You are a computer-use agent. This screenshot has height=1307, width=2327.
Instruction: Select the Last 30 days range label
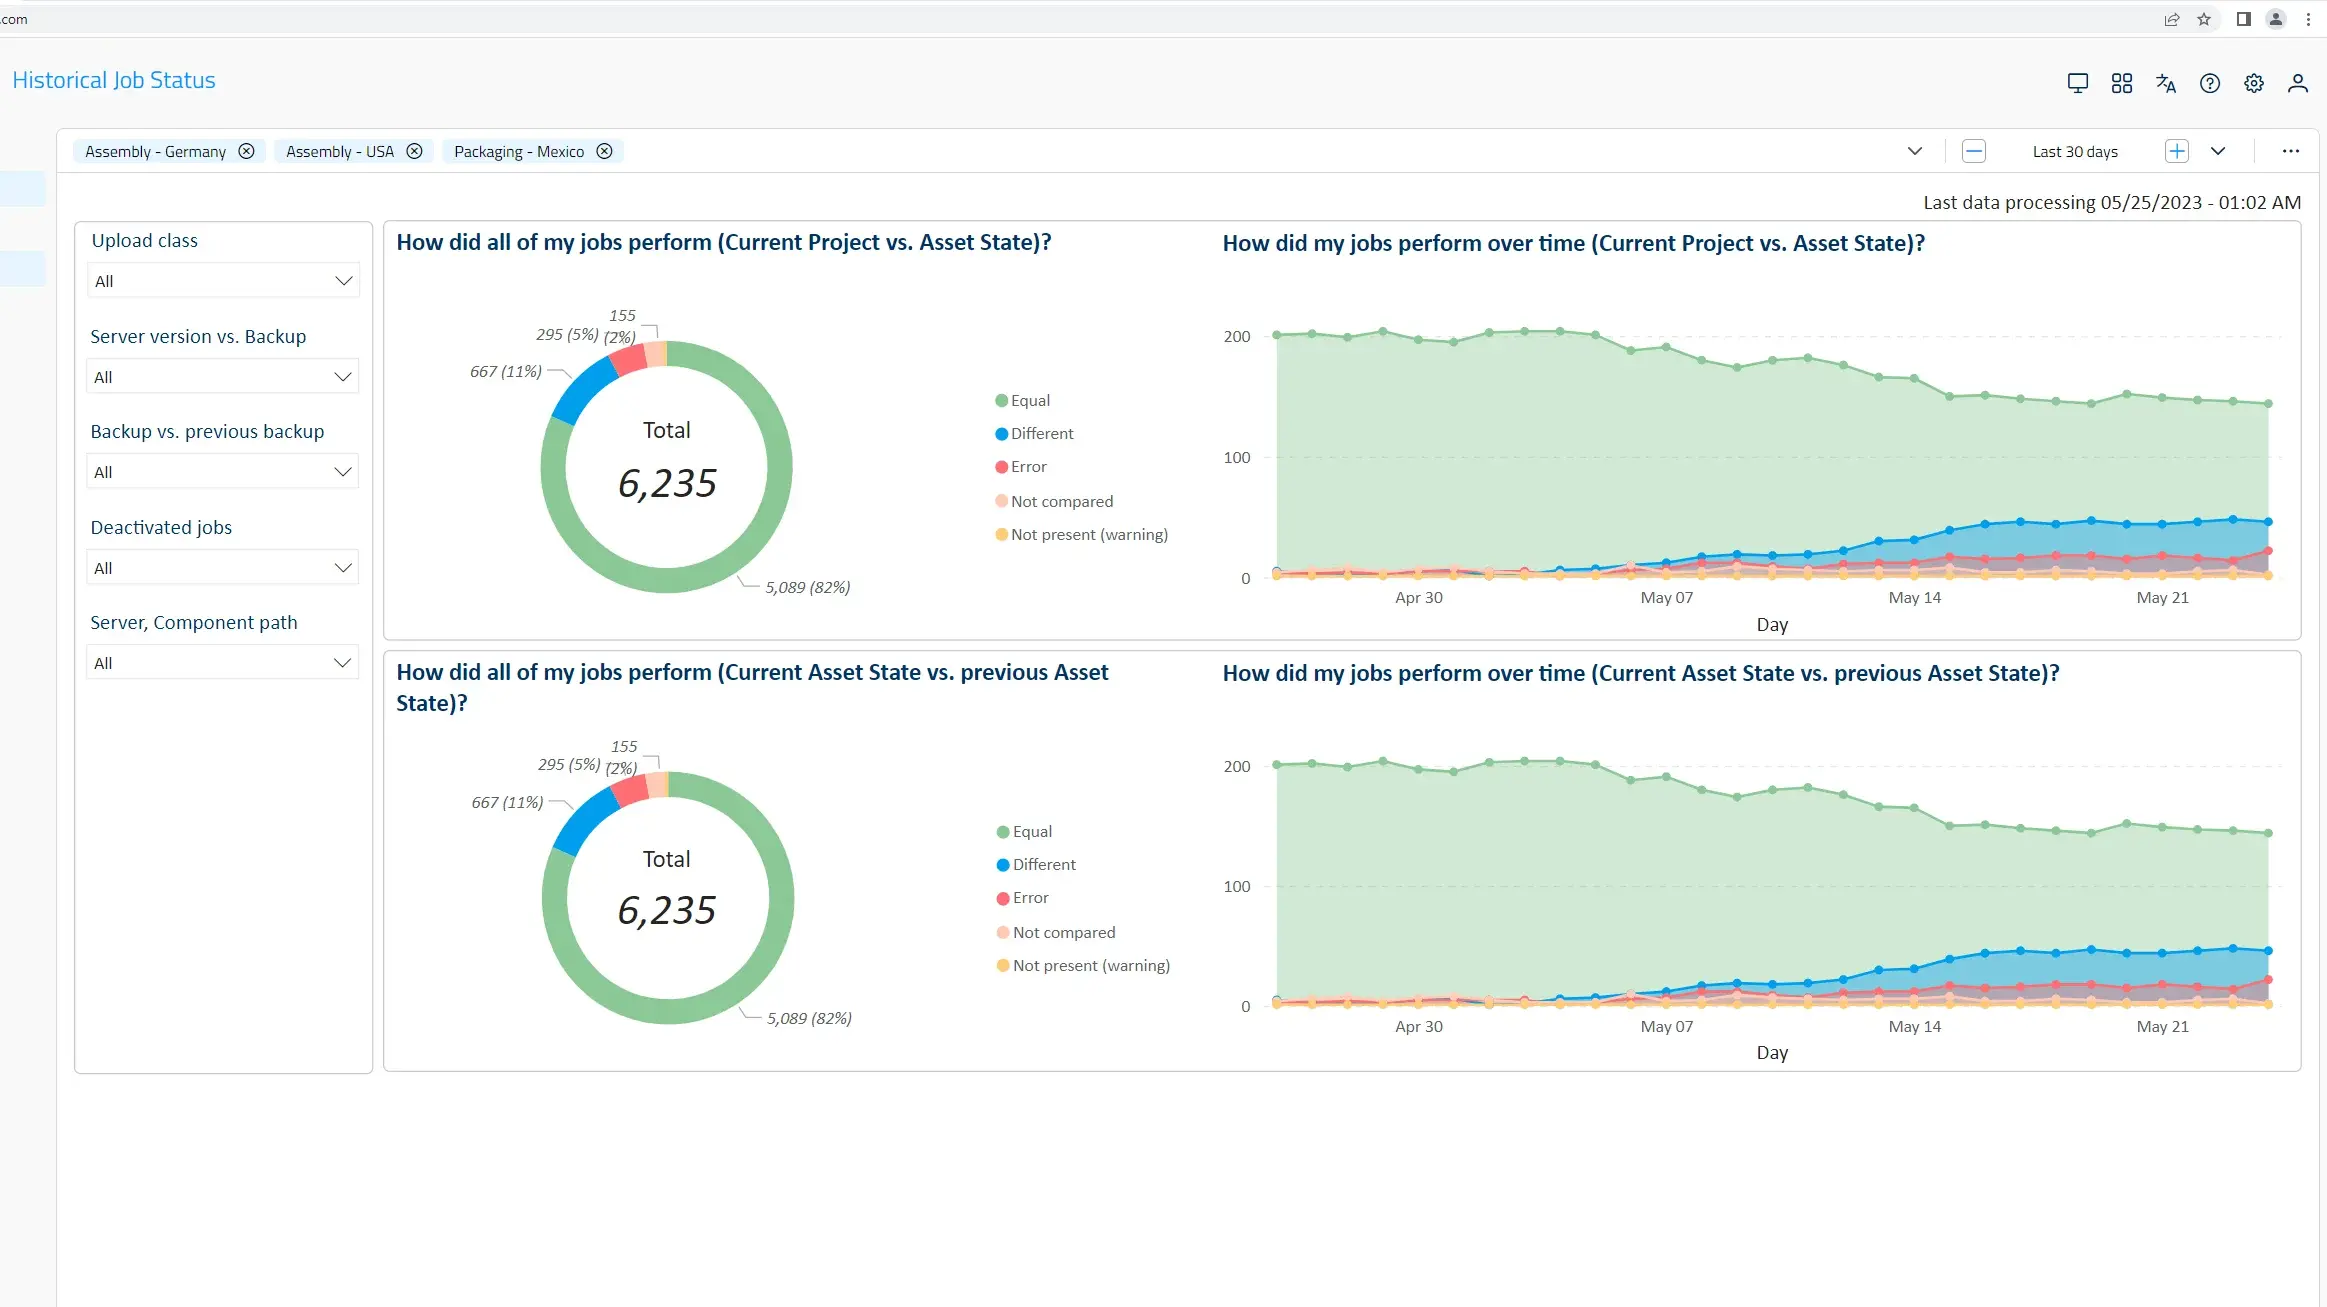point(2074,152)
